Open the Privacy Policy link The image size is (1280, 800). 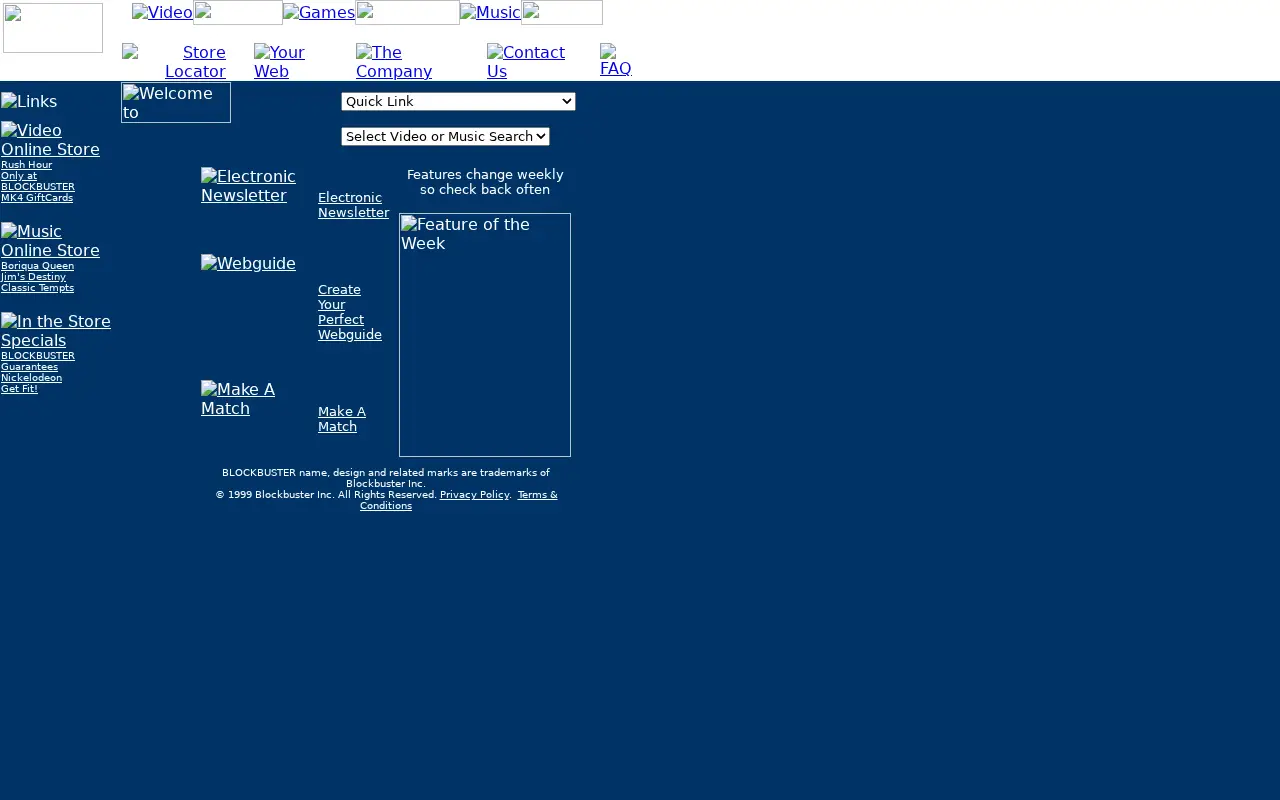click(x=474, y=495)
